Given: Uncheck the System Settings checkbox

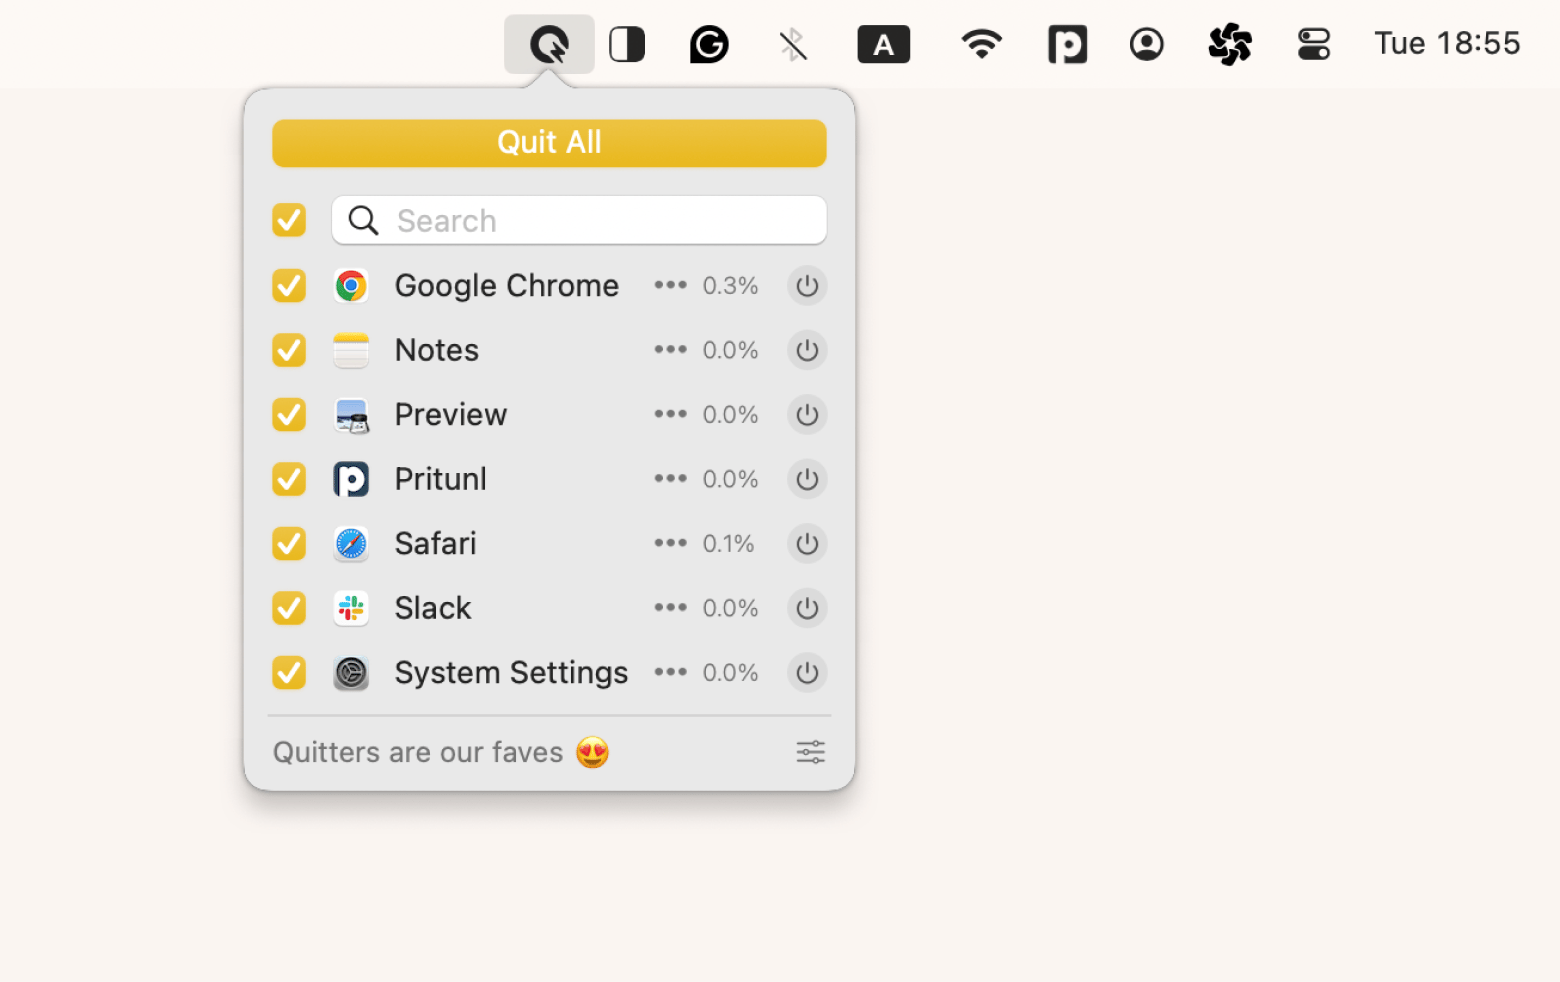Looking at the screenshot, I should pyautogui.click(x=289, y=672).
